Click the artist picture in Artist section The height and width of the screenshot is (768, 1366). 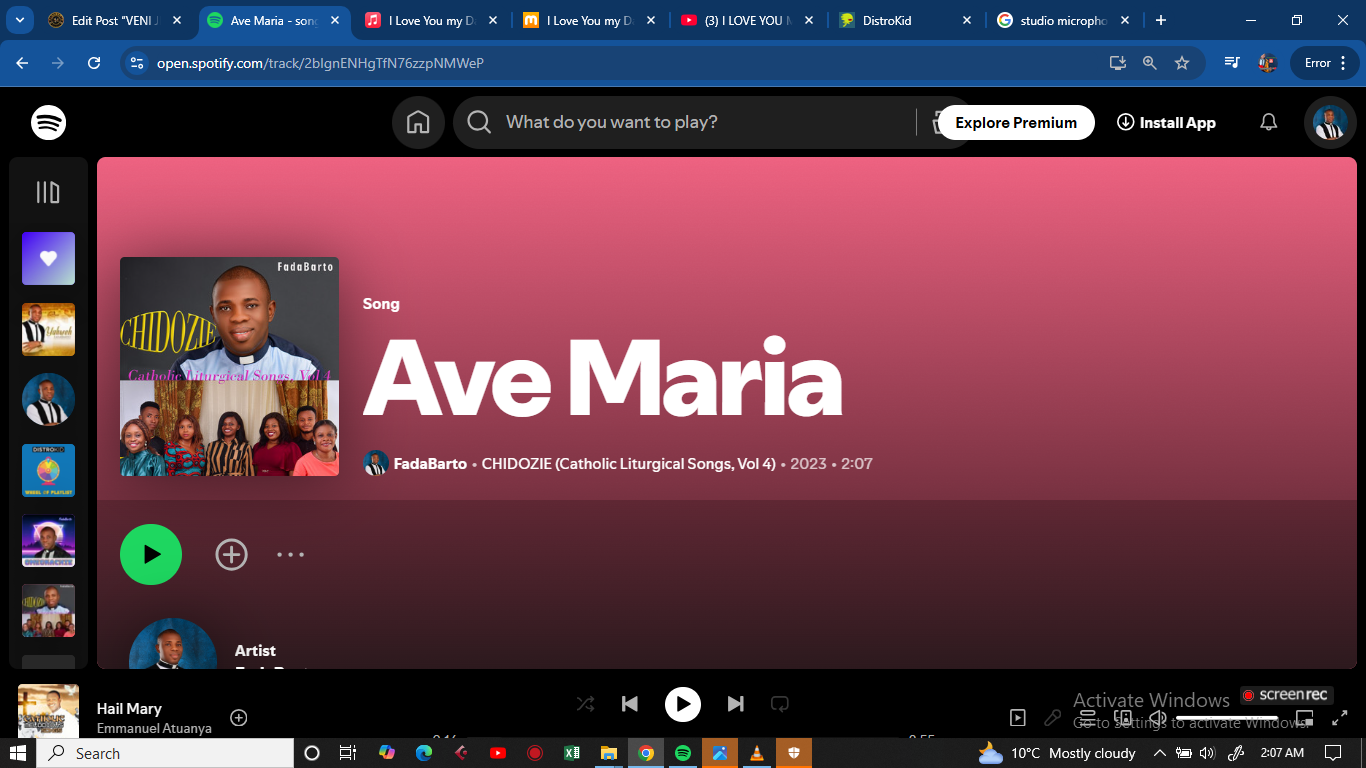click(173, 643)
